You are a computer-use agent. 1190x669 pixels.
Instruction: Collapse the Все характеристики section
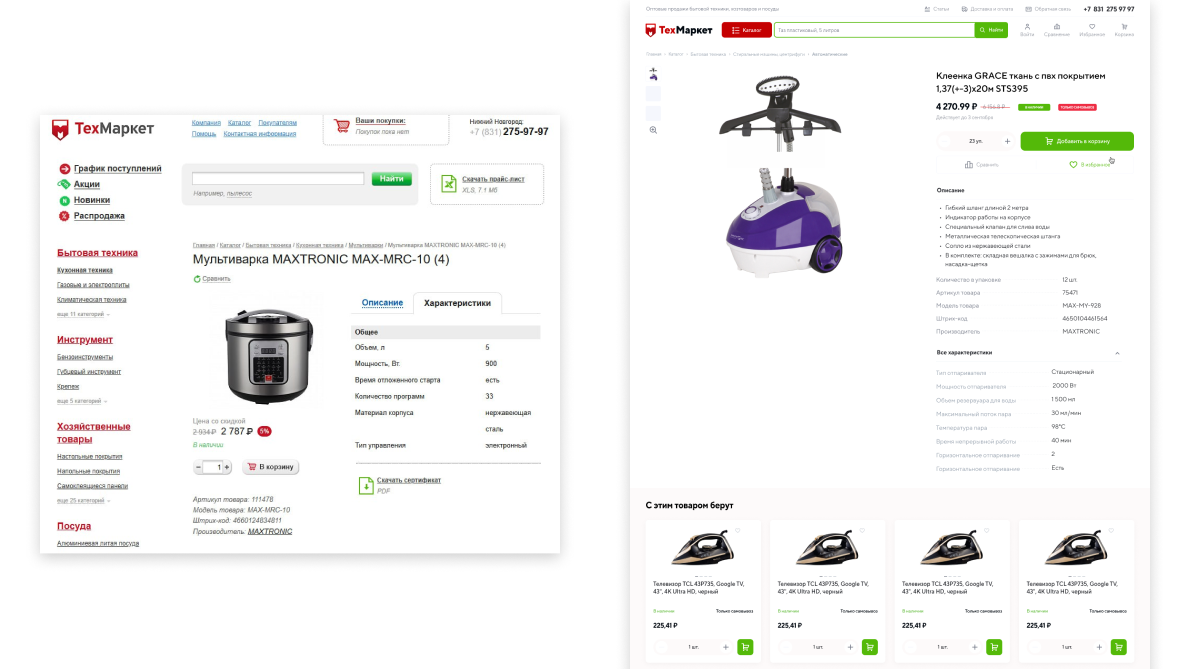[x=1117, y=353]
